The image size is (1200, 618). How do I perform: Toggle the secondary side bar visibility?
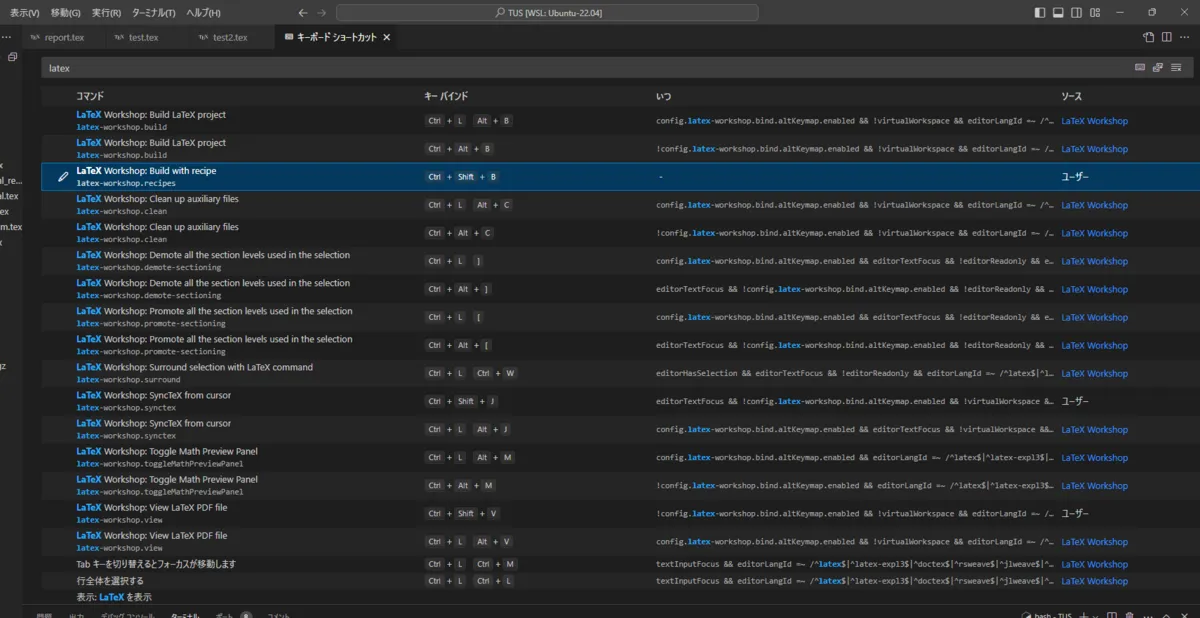coord(1078,13)
